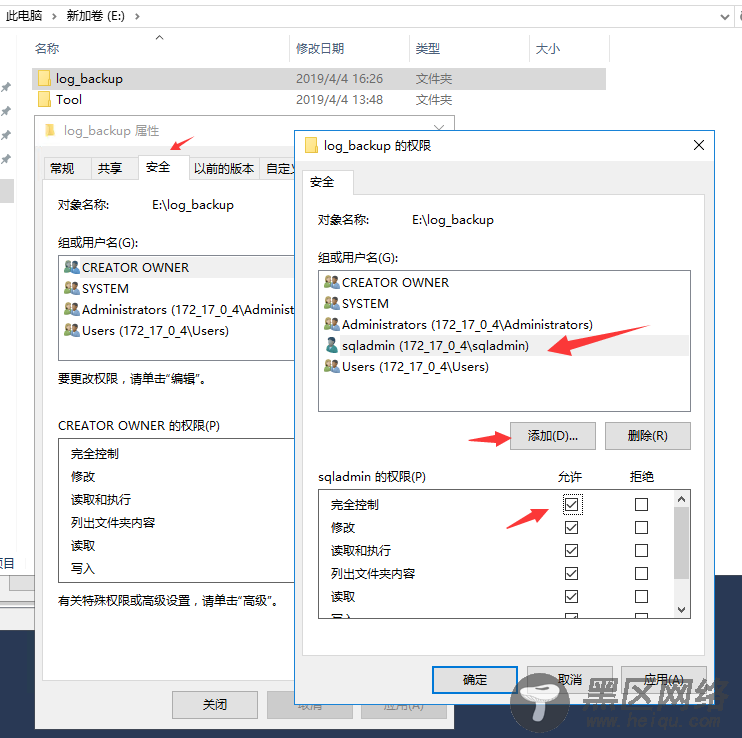This screenshot has width=742, height=738.
Task: Click SYSTEM group icon in permissions dialog
Action: [332, 303]
